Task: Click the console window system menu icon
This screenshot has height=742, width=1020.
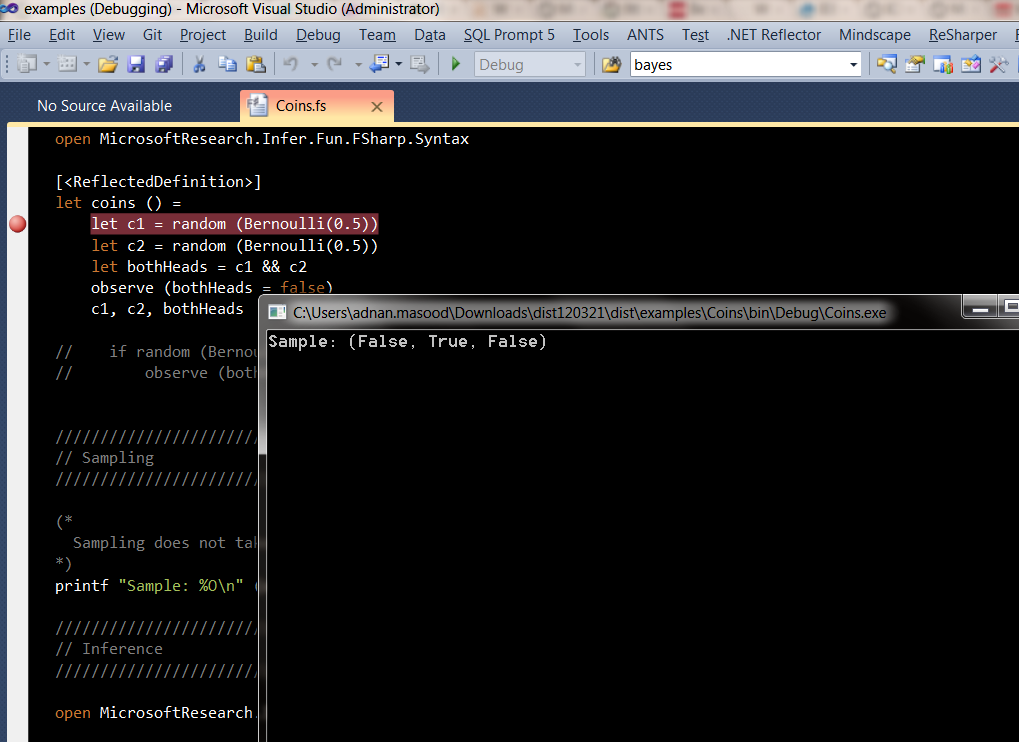Action: click(x=277, y=313)
